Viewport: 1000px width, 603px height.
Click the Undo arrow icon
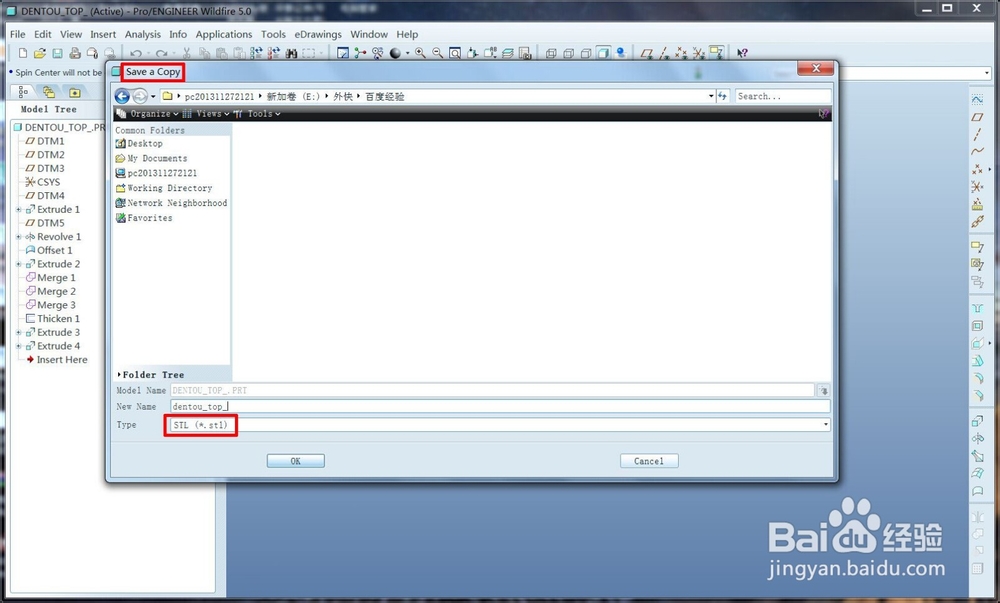click(135, 53)
